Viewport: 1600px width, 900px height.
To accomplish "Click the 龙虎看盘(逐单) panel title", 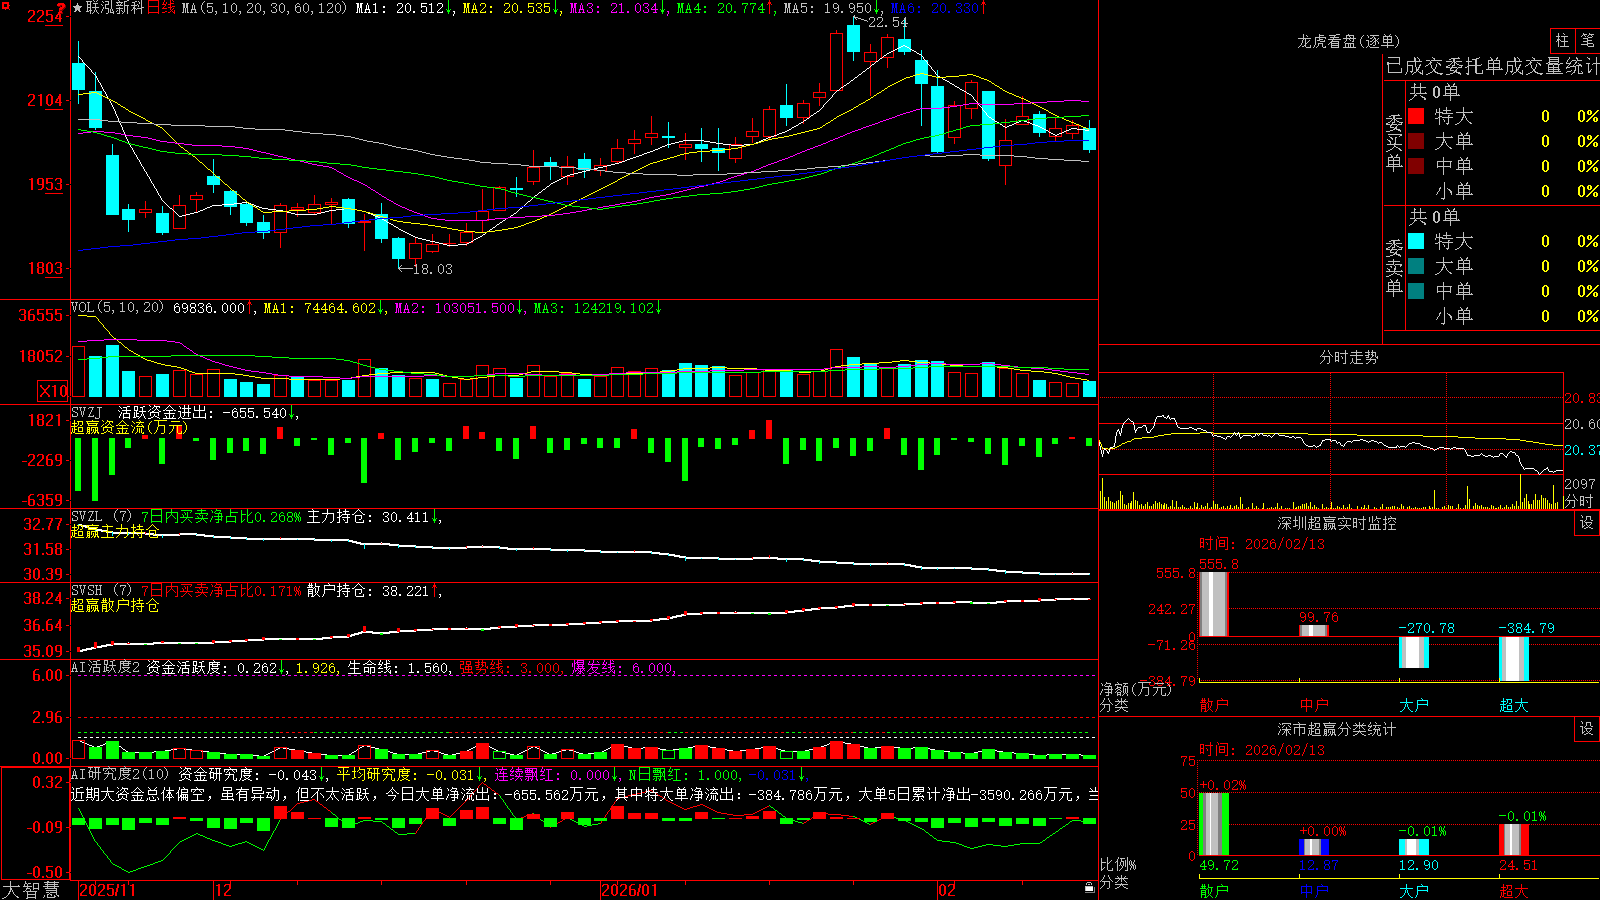I will point(1348,41).
